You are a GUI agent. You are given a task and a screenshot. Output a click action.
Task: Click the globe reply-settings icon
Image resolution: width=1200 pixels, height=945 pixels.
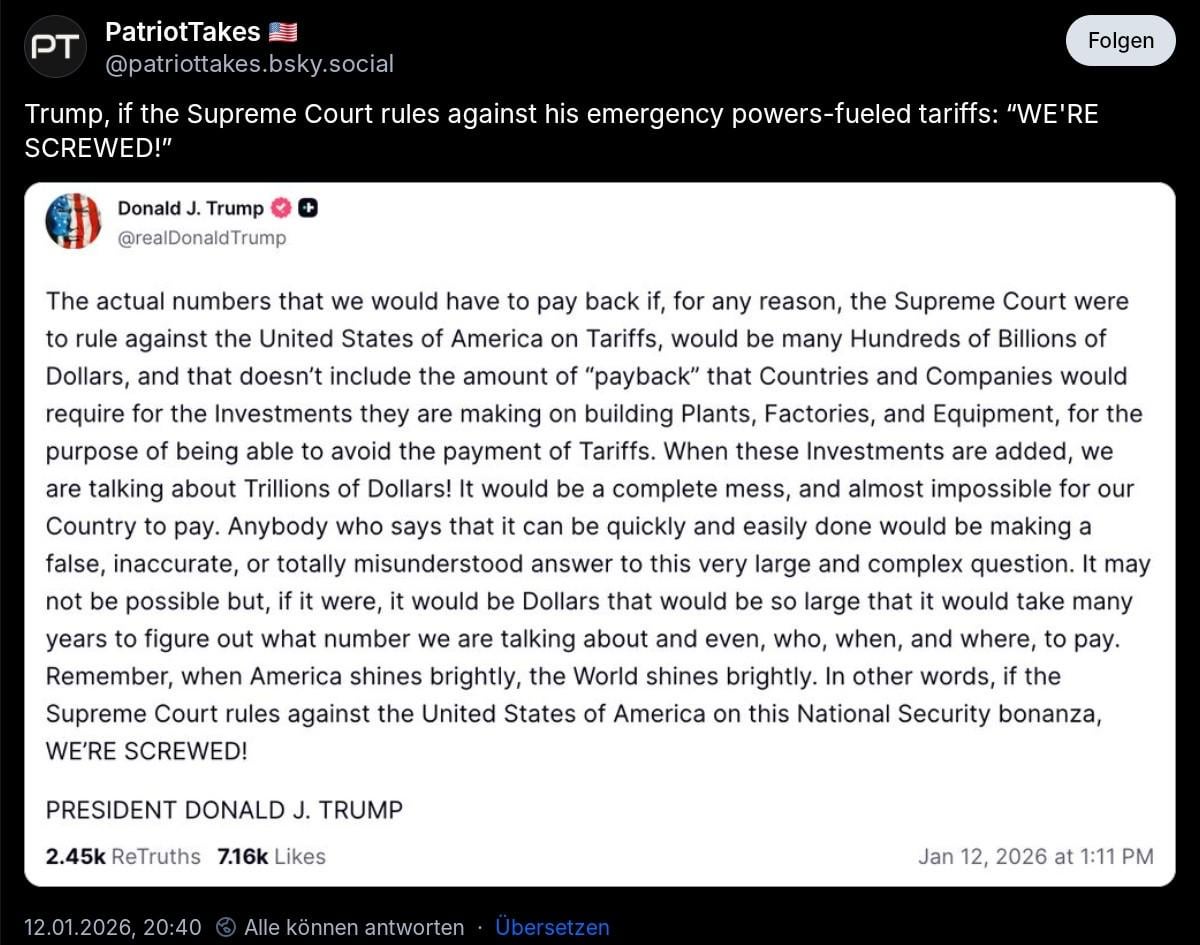pyautogui.click(x=226, y=927)
